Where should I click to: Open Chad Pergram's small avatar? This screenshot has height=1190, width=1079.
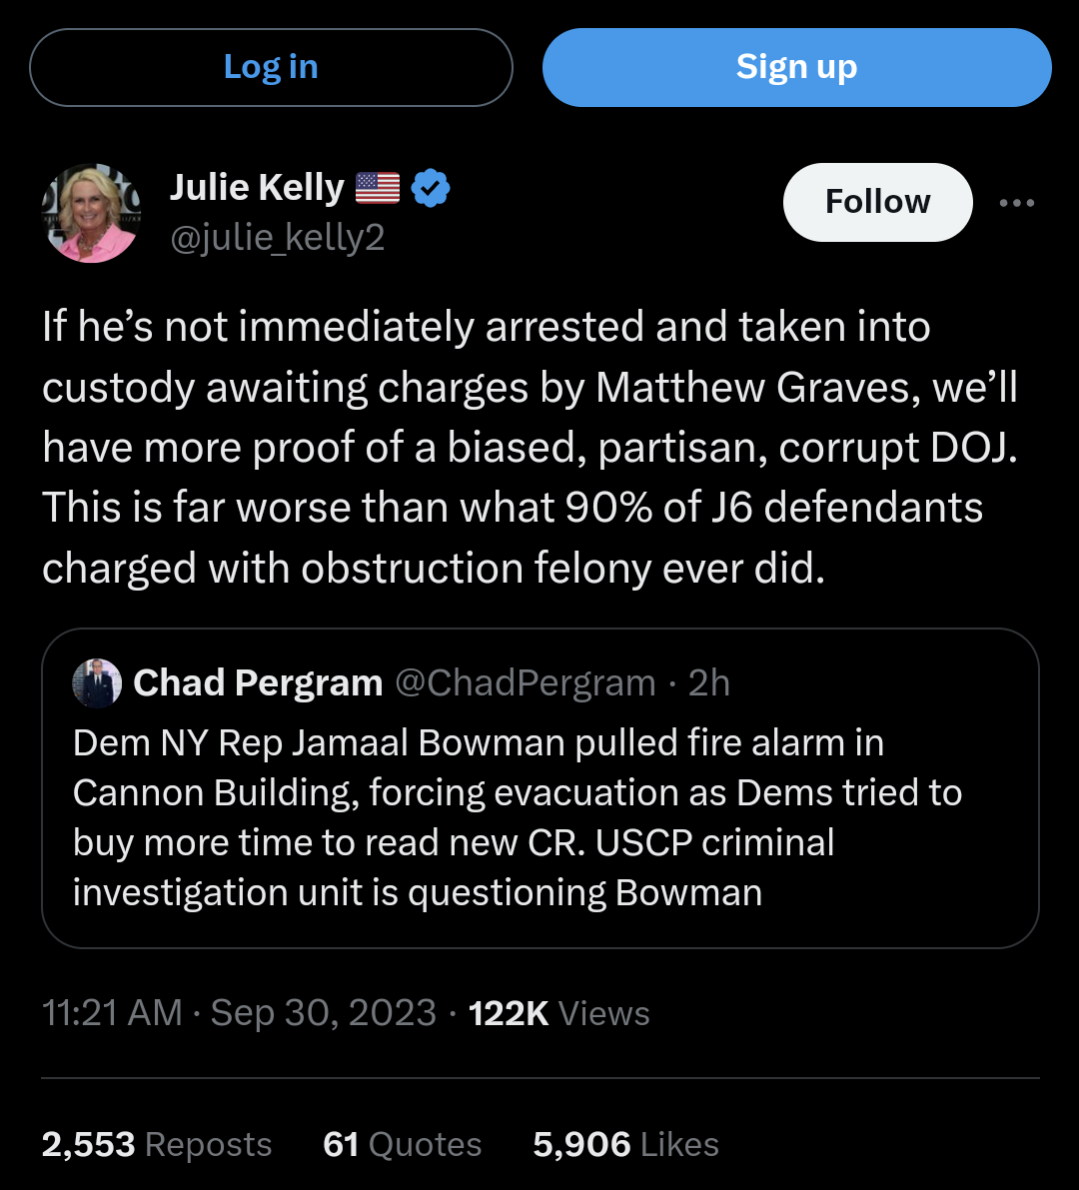pos(97,683)
